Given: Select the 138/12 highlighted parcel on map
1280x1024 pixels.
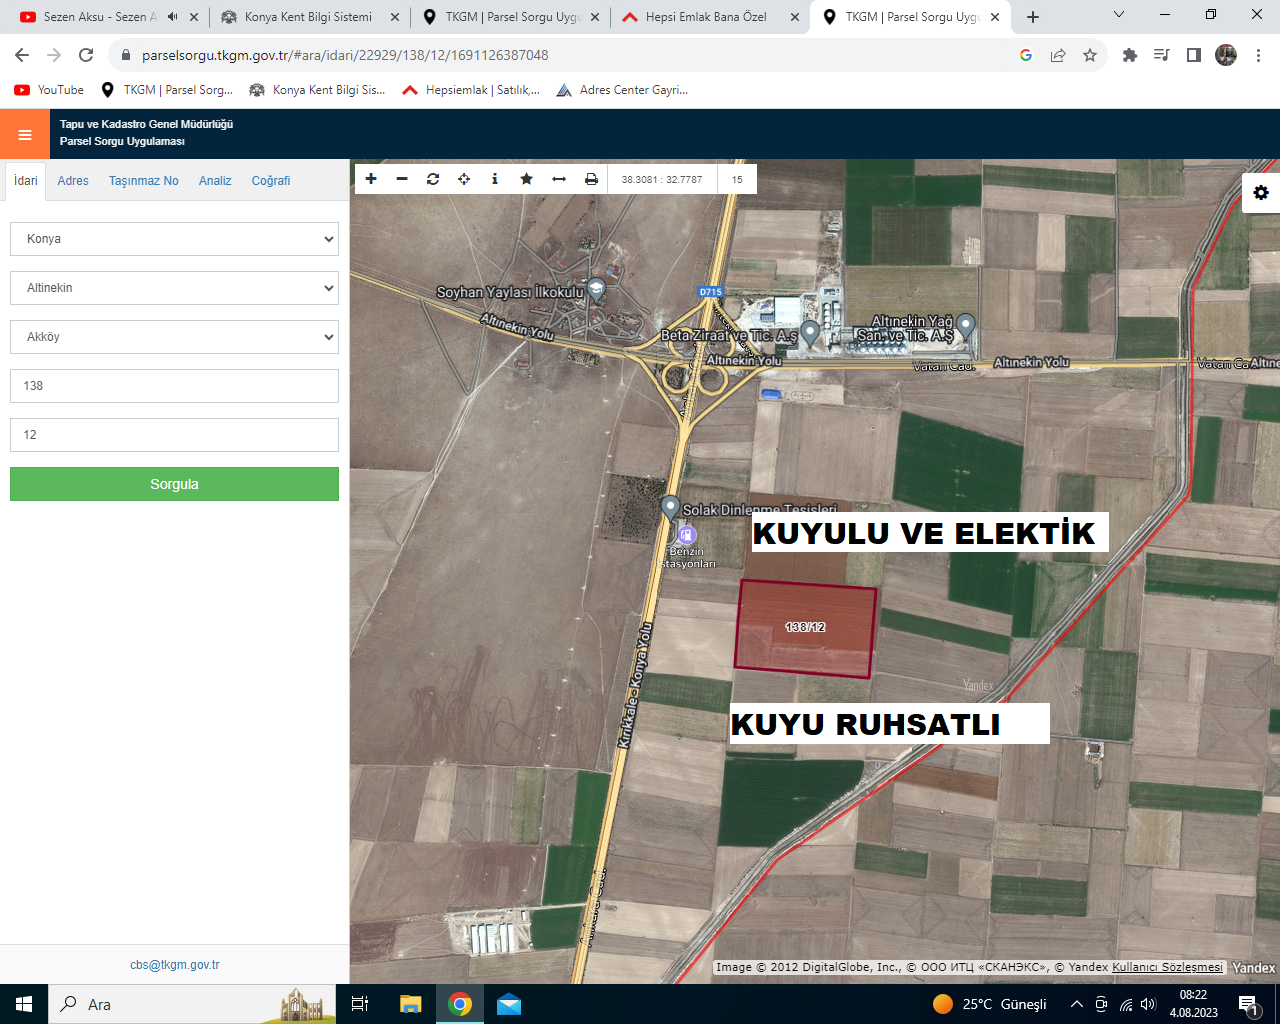Looking at the screenshot, I should pyautogui.click(x=805, y=628).
